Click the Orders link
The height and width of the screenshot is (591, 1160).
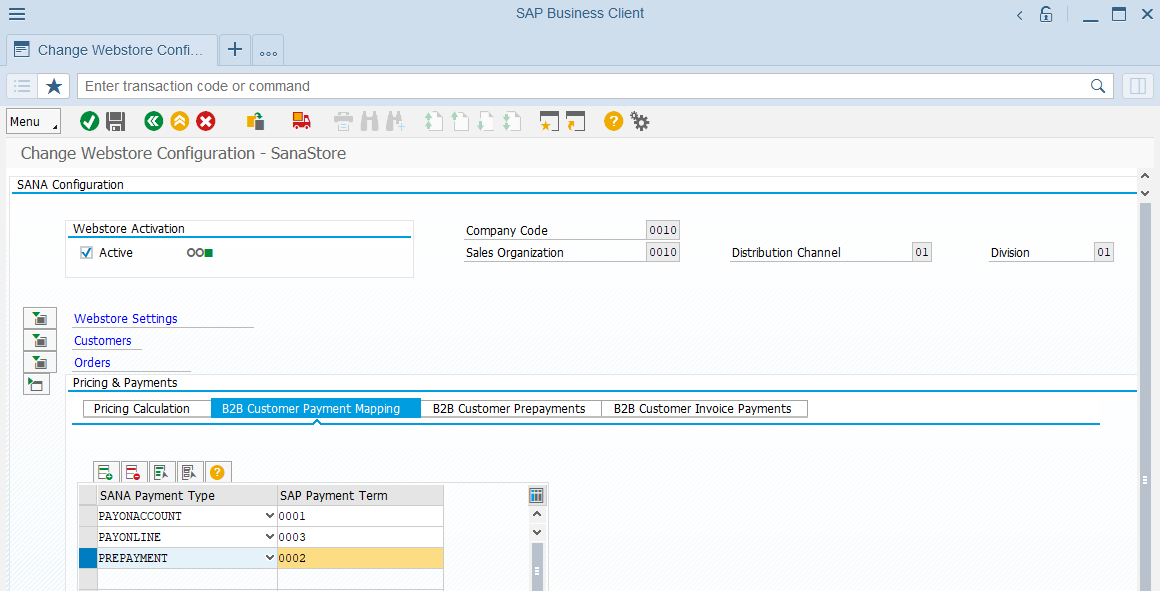pyautogui.click(x=92, y=362)
